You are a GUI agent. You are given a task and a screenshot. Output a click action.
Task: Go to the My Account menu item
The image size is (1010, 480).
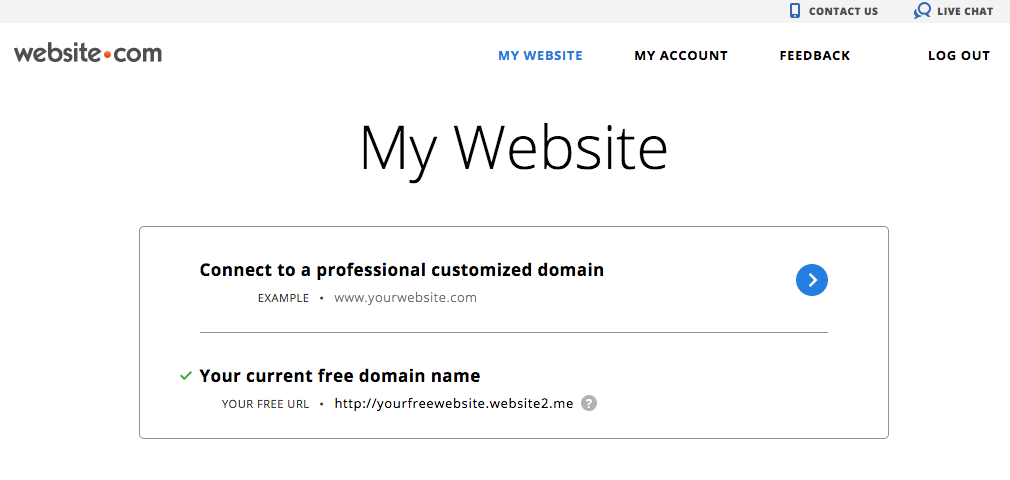pos(681,56)
